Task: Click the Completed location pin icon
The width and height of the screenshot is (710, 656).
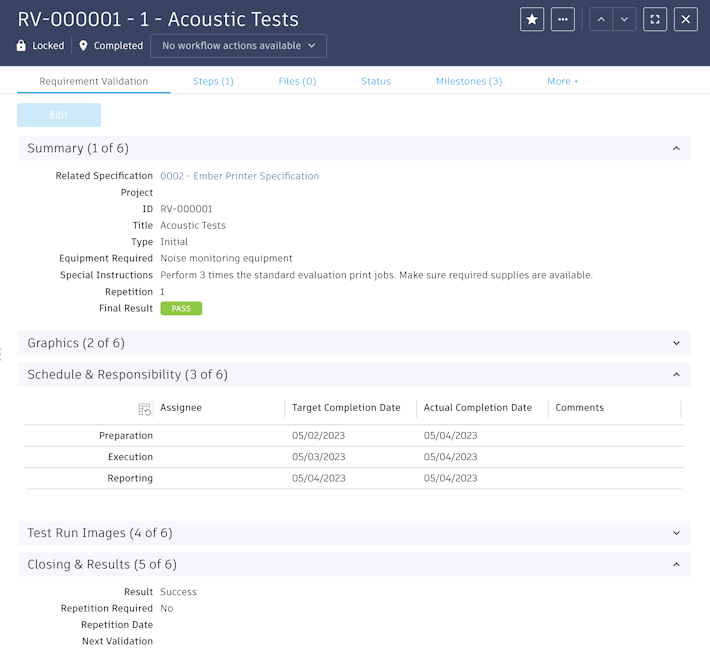Action: pos(84,46)
